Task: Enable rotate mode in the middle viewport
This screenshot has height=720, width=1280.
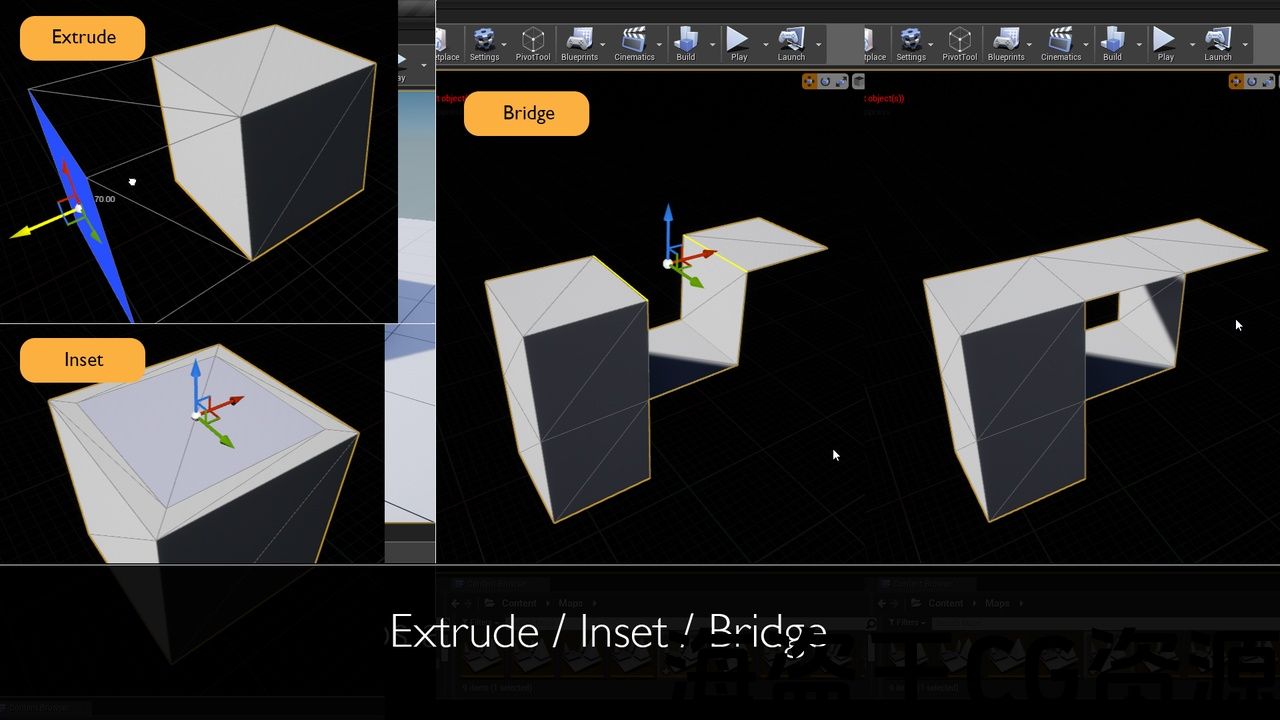Action: [x=825, y=82]
